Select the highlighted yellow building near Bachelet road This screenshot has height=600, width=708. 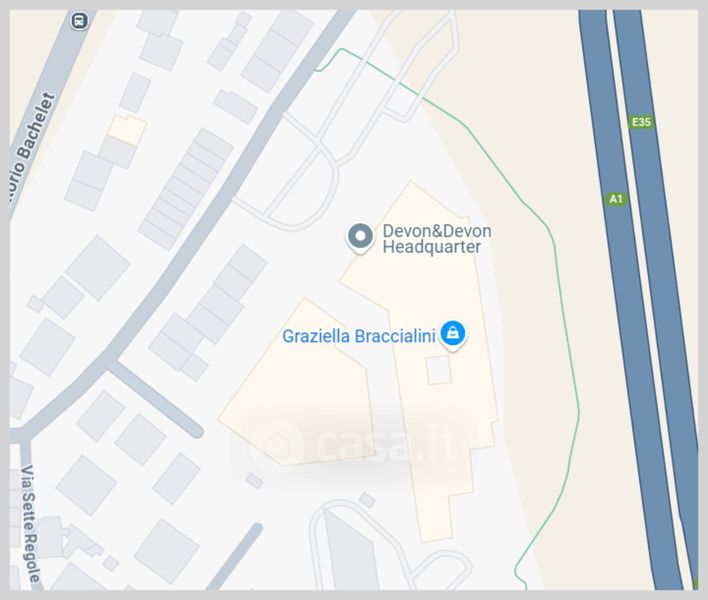[x=127, y=130]
